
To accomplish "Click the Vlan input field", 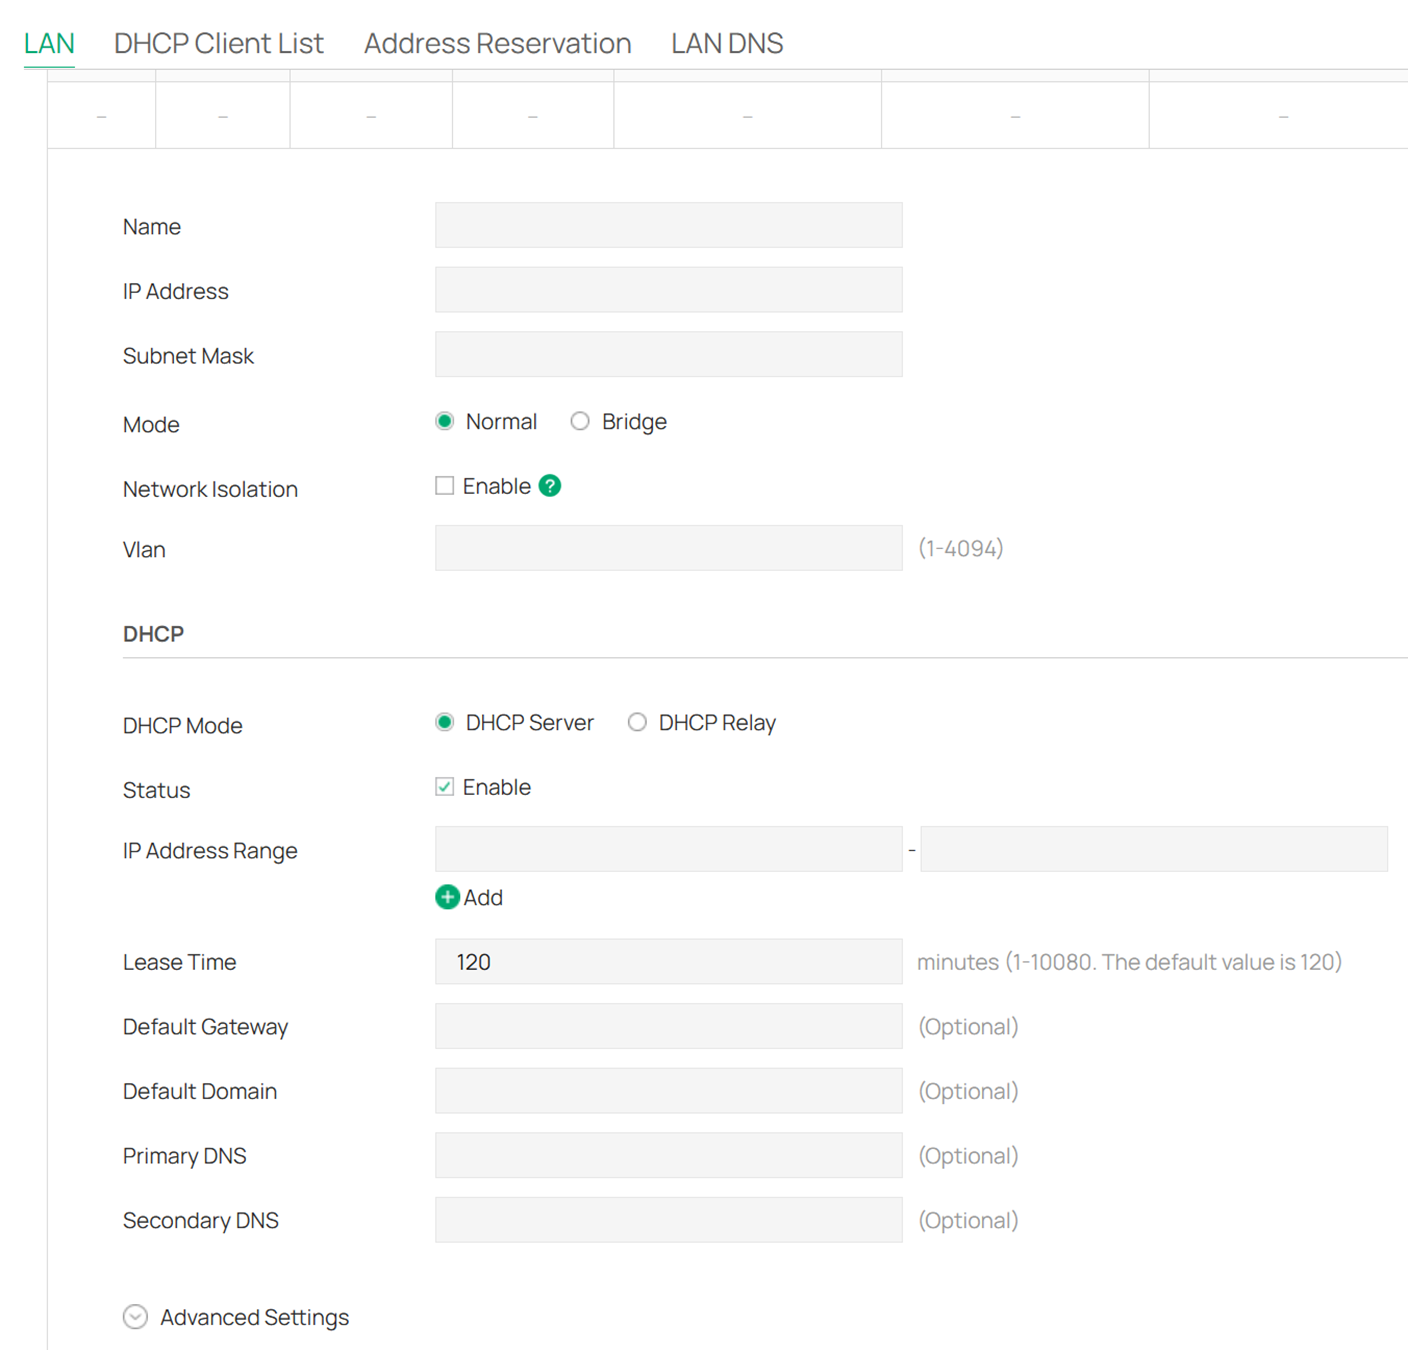I will tap(668, 548).
